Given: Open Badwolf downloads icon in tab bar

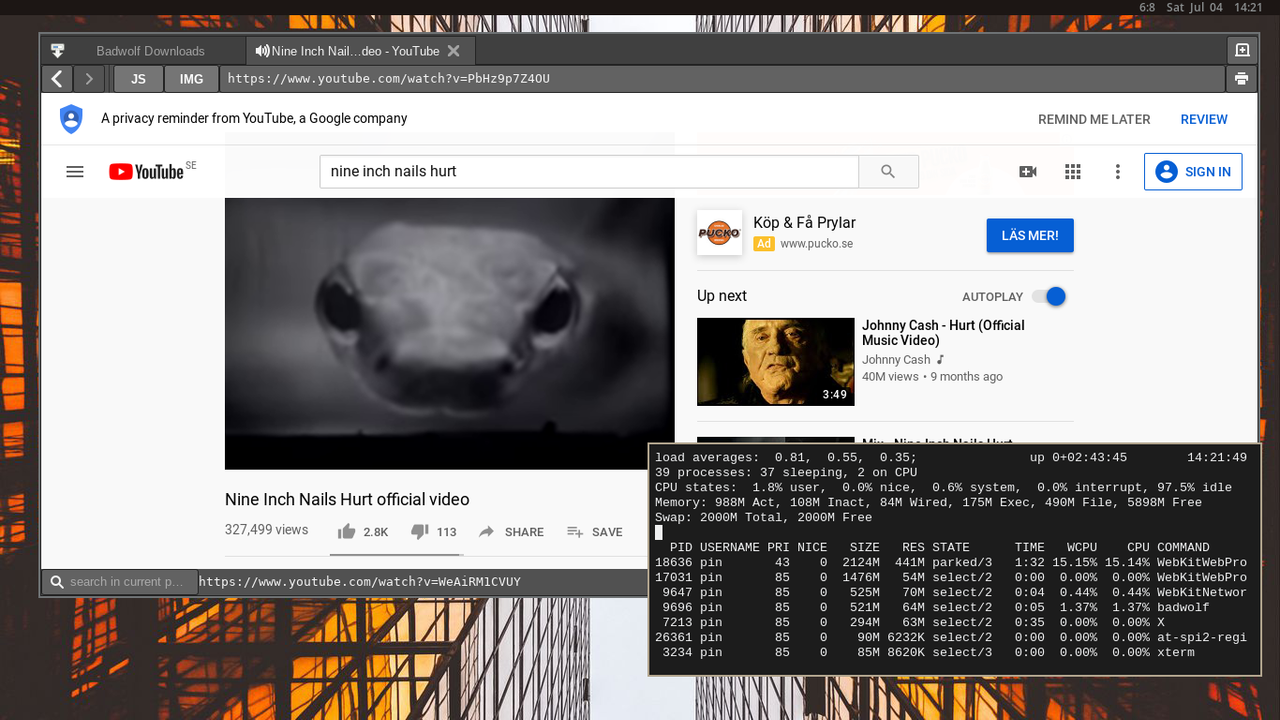Looking at the screenshot, I should (x=57, y=50).
